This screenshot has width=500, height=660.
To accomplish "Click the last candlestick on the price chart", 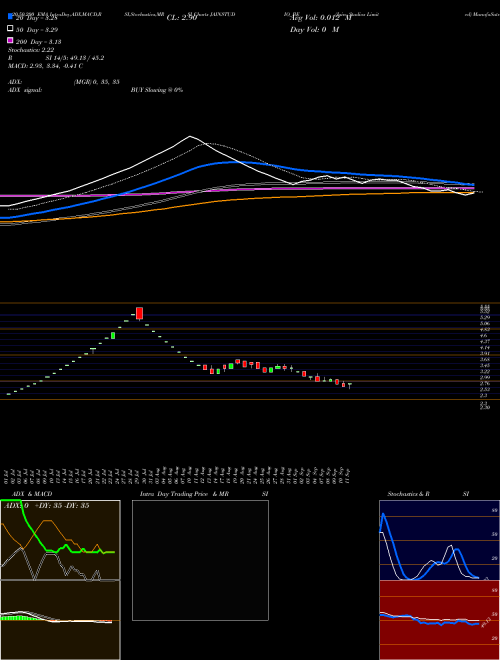I will 349,386.
